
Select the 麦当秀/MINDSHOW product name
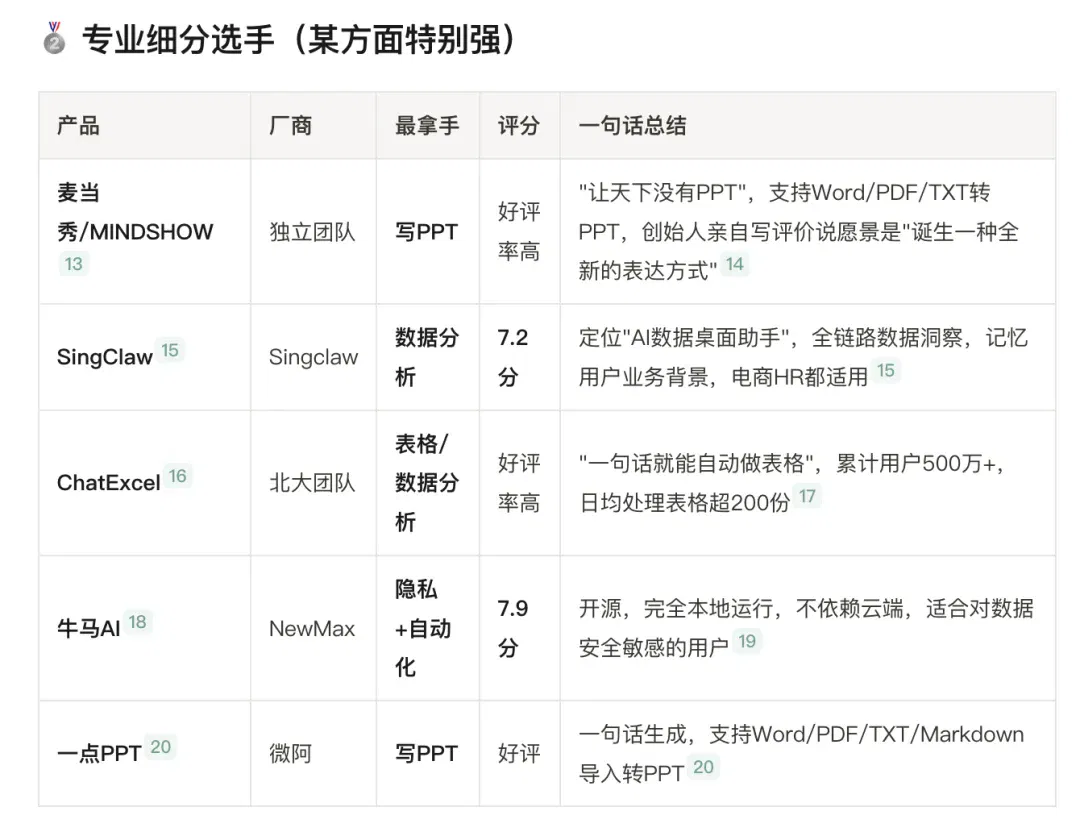(135, 212)
